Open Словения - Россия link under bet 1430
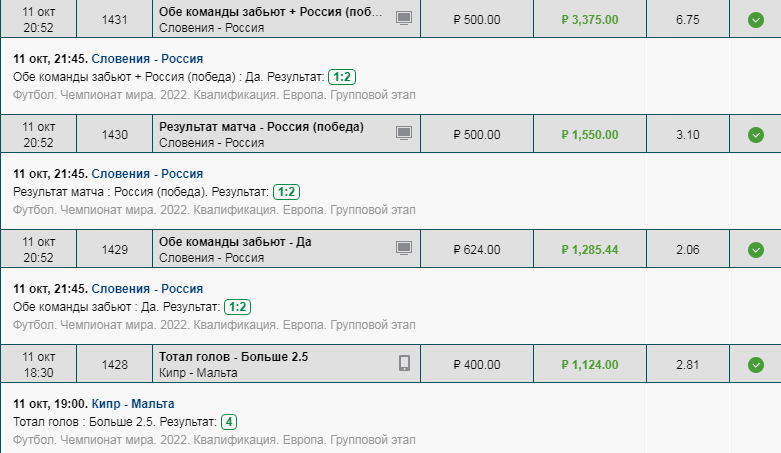The height and width of the screenshot is (453, 781). click(x=147, y=174)
